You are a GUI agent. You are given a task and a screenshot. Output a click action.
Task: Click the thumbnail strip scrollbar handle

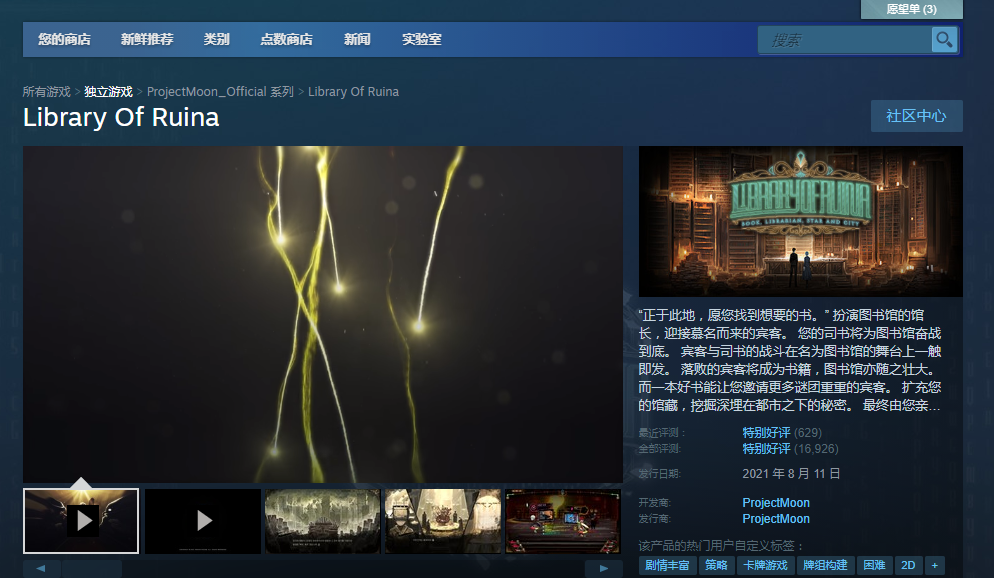(91, 568)
